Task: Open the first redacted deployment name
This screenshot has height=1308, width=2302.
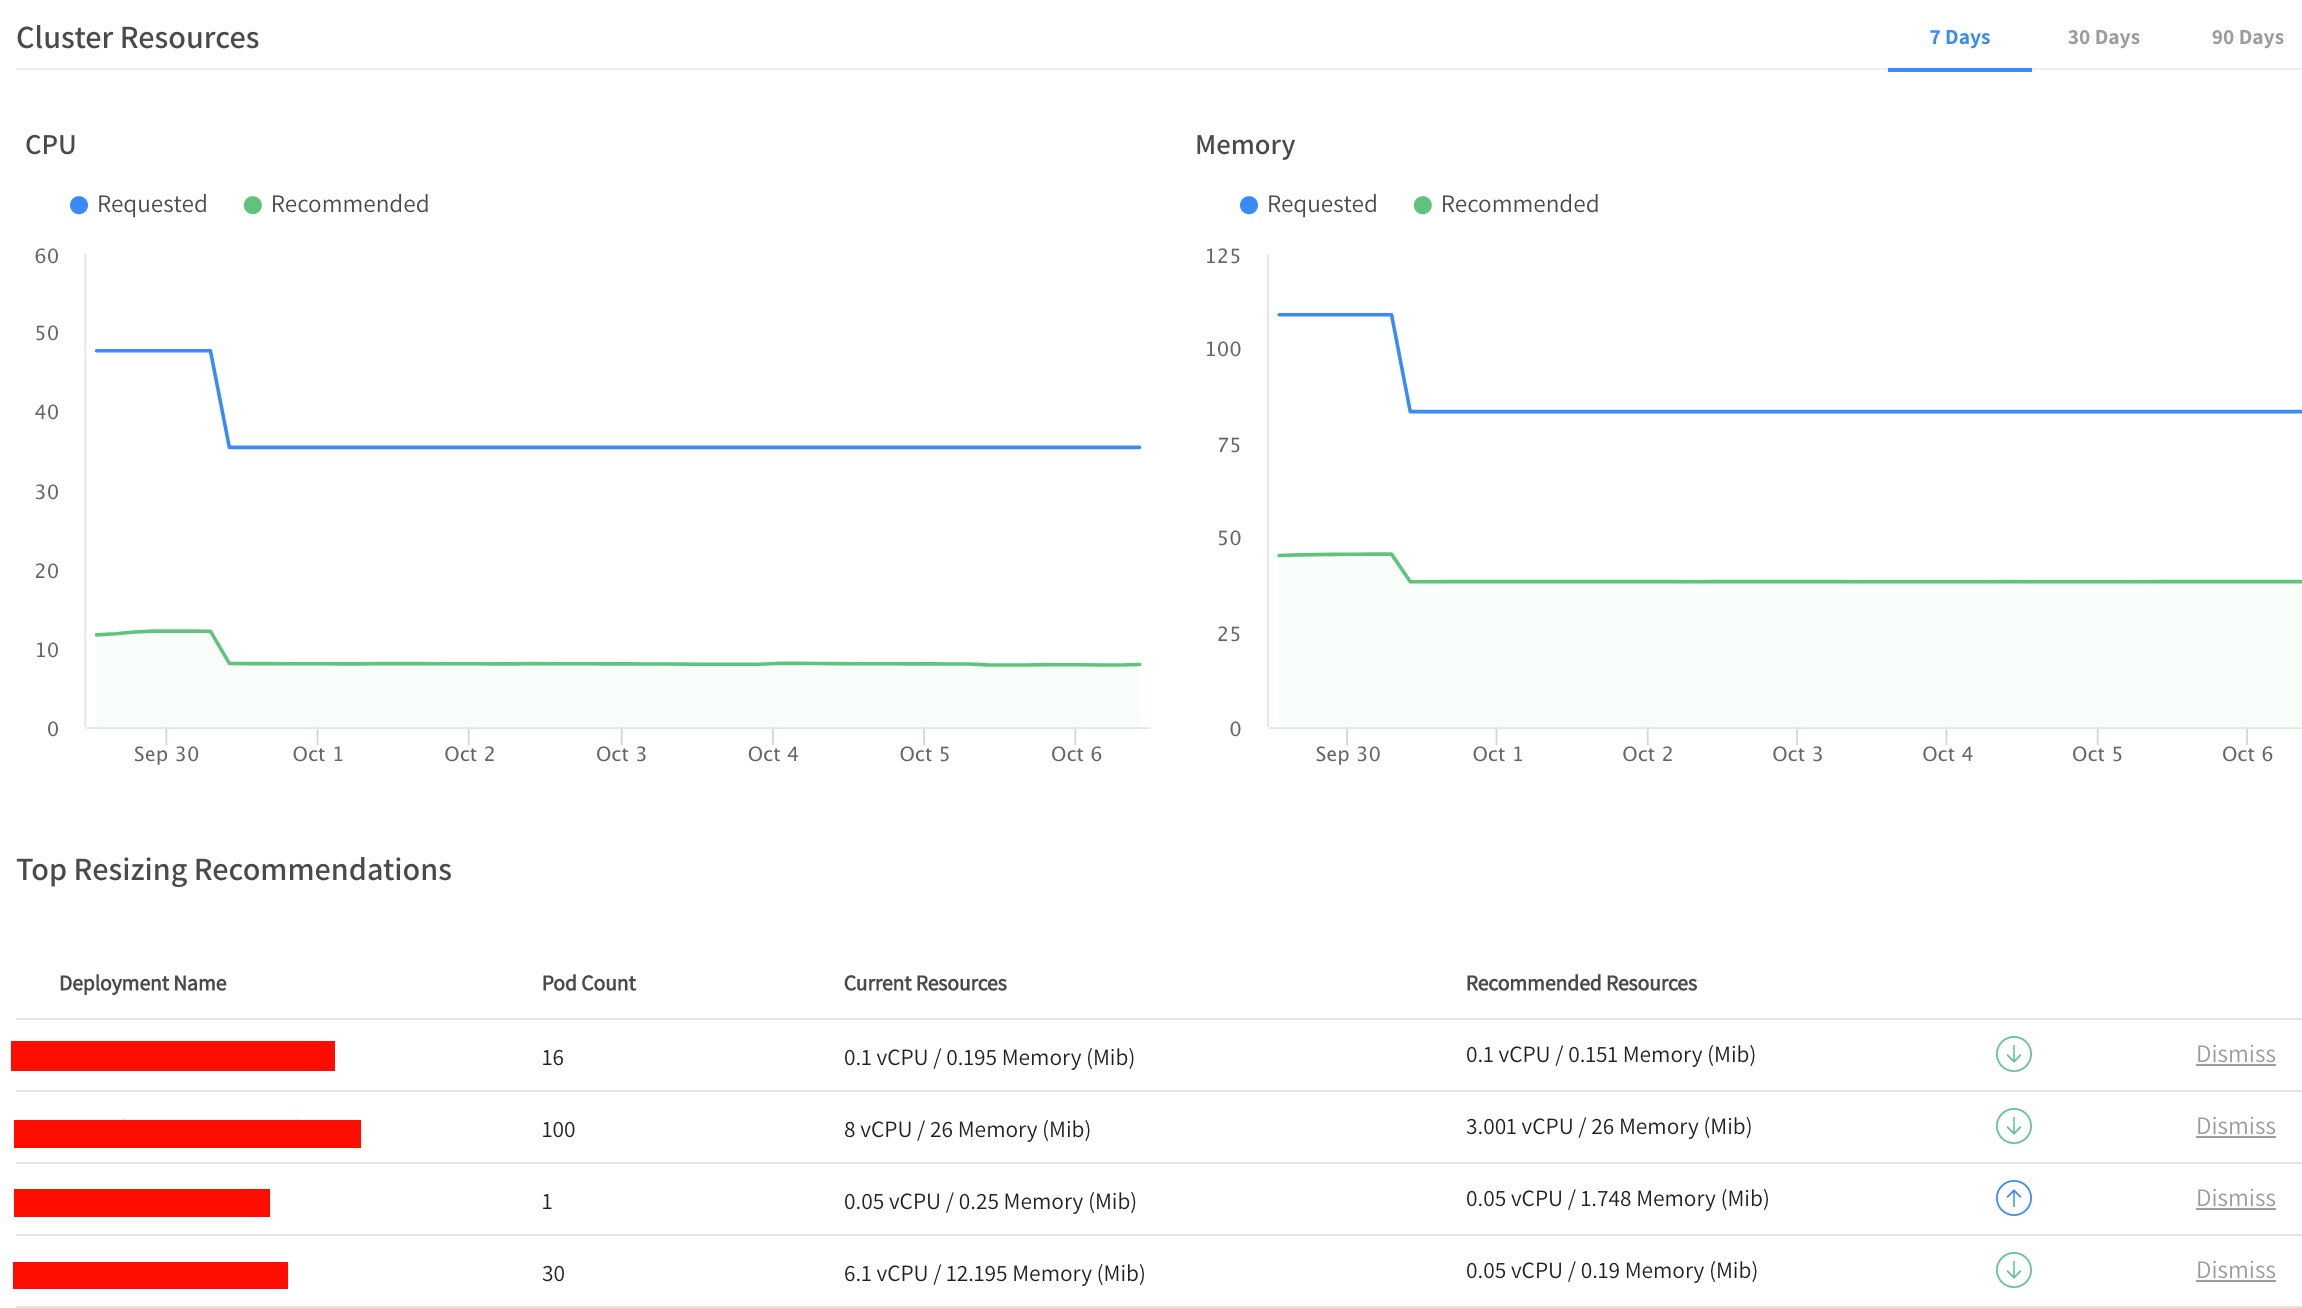Action: 173,1056
